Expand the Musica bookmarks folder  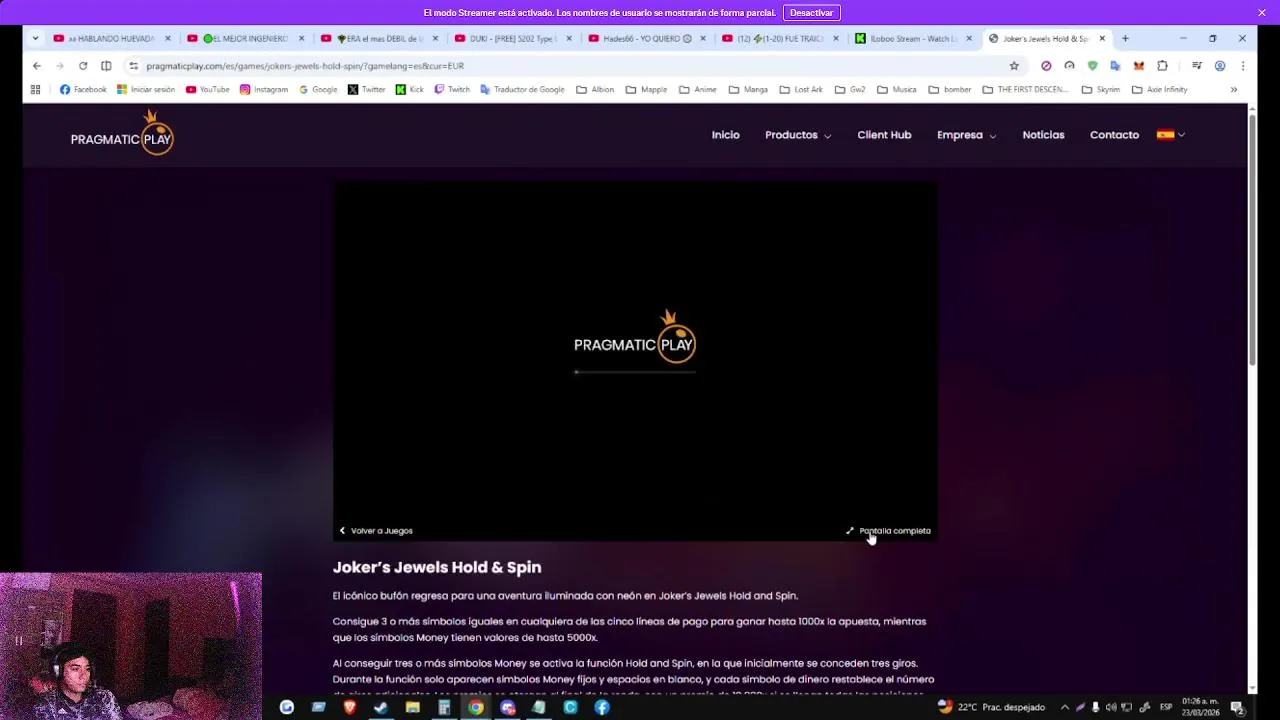897,90
